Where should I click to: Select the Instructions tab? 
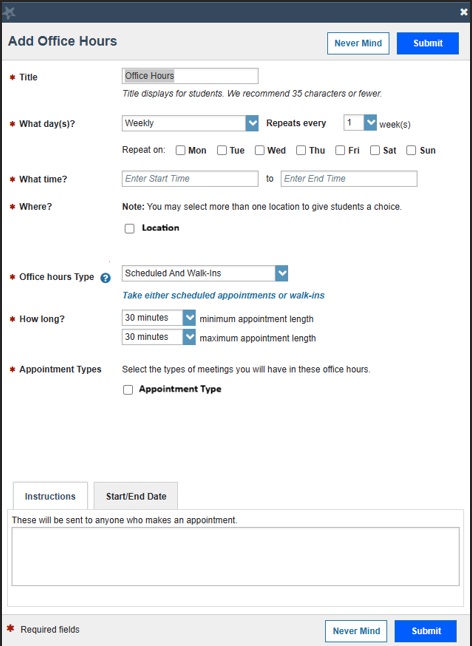click(50, 496)
